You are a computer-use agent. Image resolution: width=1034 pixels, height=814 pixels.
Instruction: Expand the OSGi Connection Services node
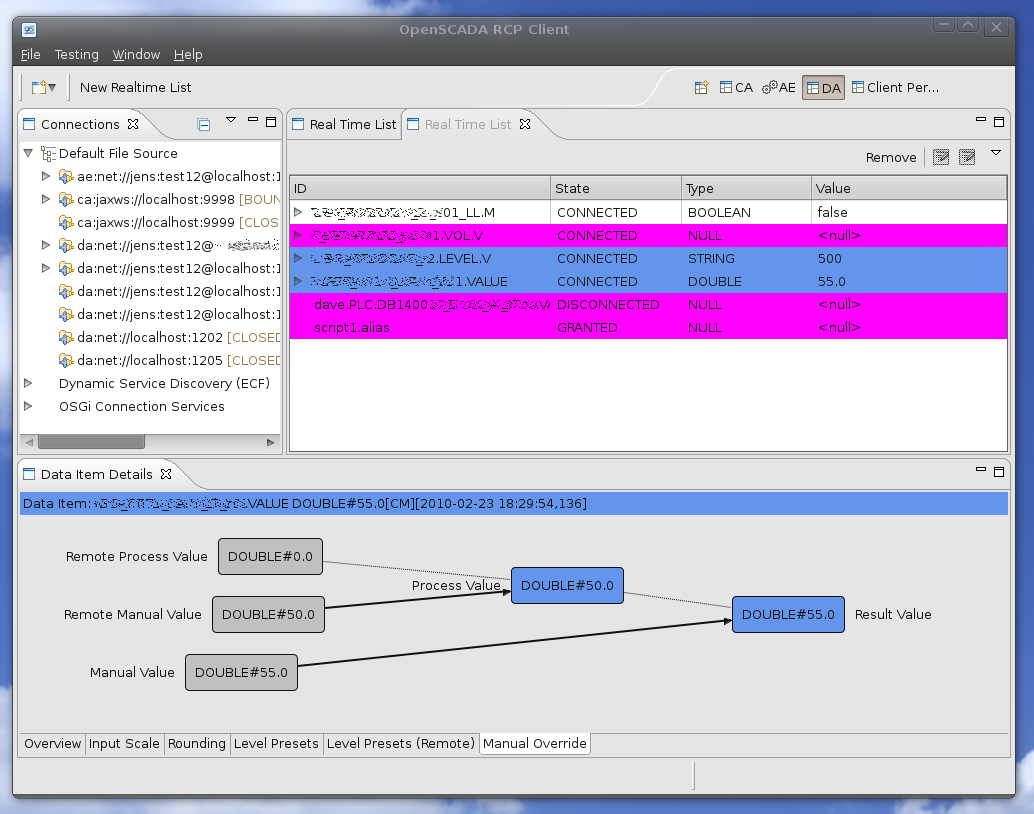click(28, 406)
